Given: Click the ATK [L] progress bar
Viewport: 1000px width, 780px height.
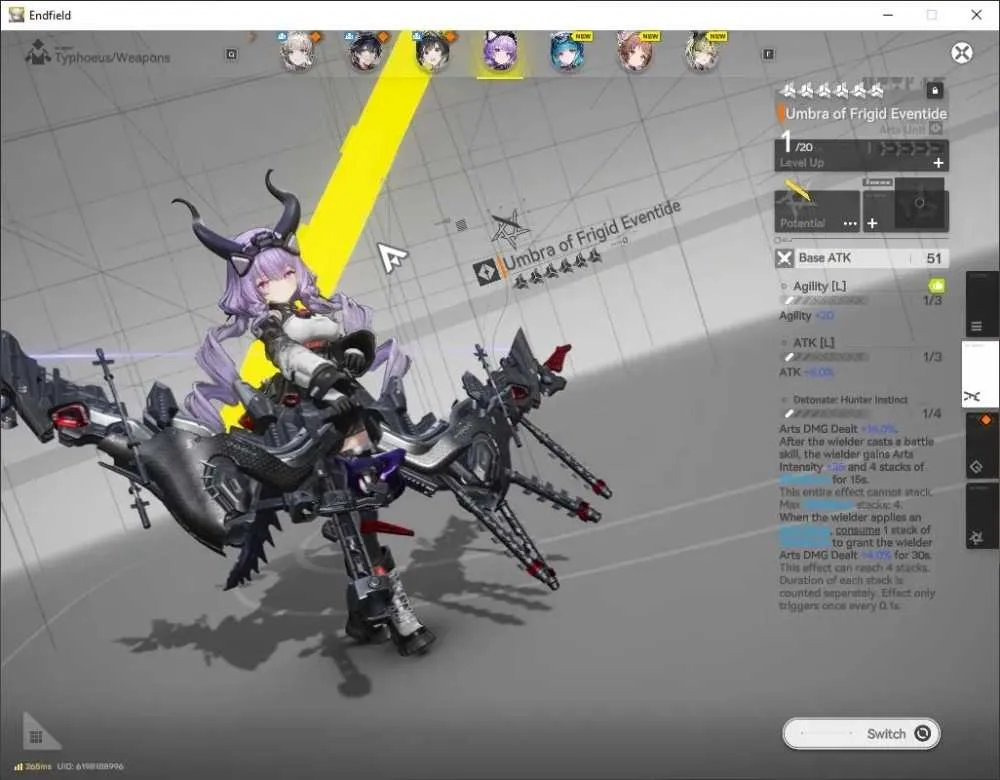Looking at the screenshot, I should (x=824, y=357).
